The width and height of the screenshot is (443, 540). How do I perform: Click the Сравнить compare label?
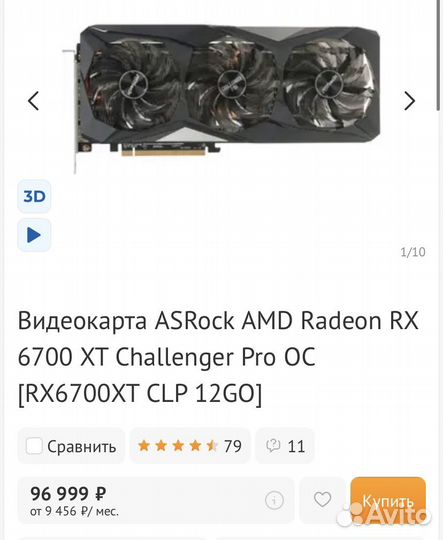click(82, 447)
